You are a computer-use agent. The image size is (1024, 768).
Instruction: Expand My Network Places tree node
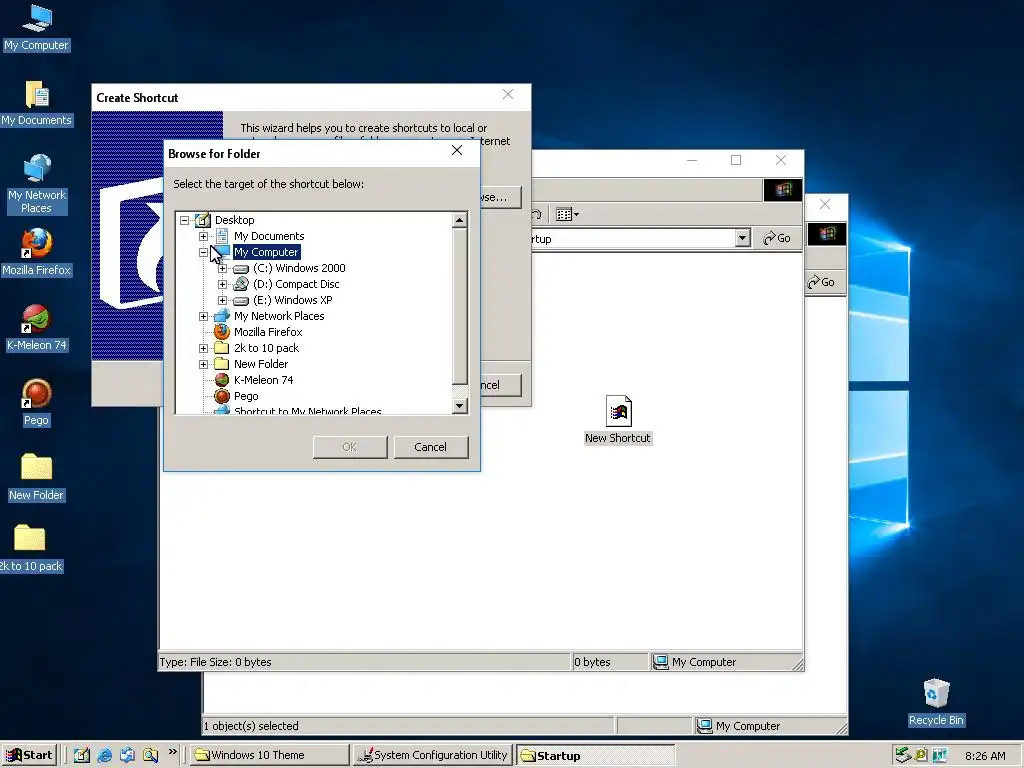[203, 316]
